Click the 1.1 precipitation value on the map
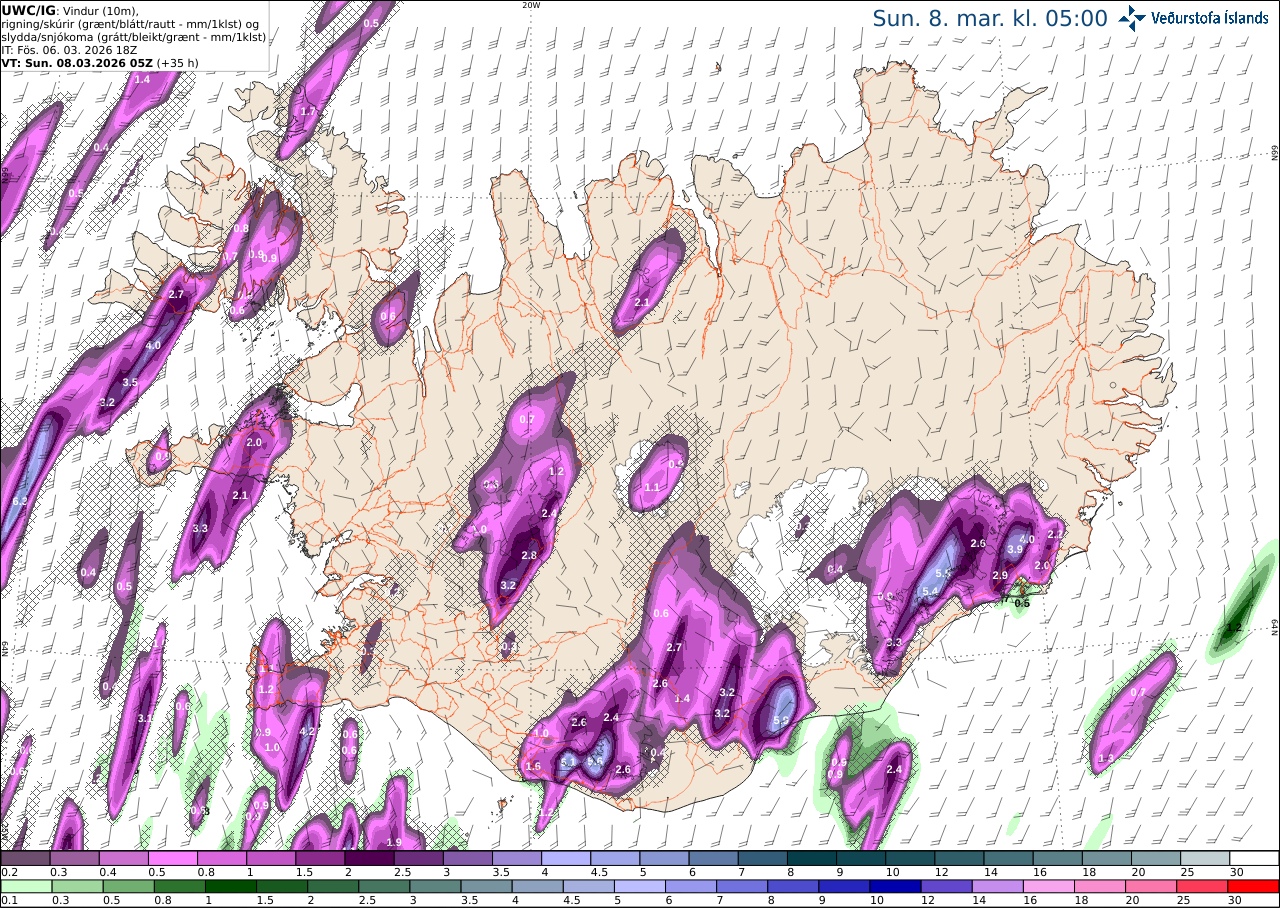Viewport: 1280px width, 908px height. (x=653, y=488)
